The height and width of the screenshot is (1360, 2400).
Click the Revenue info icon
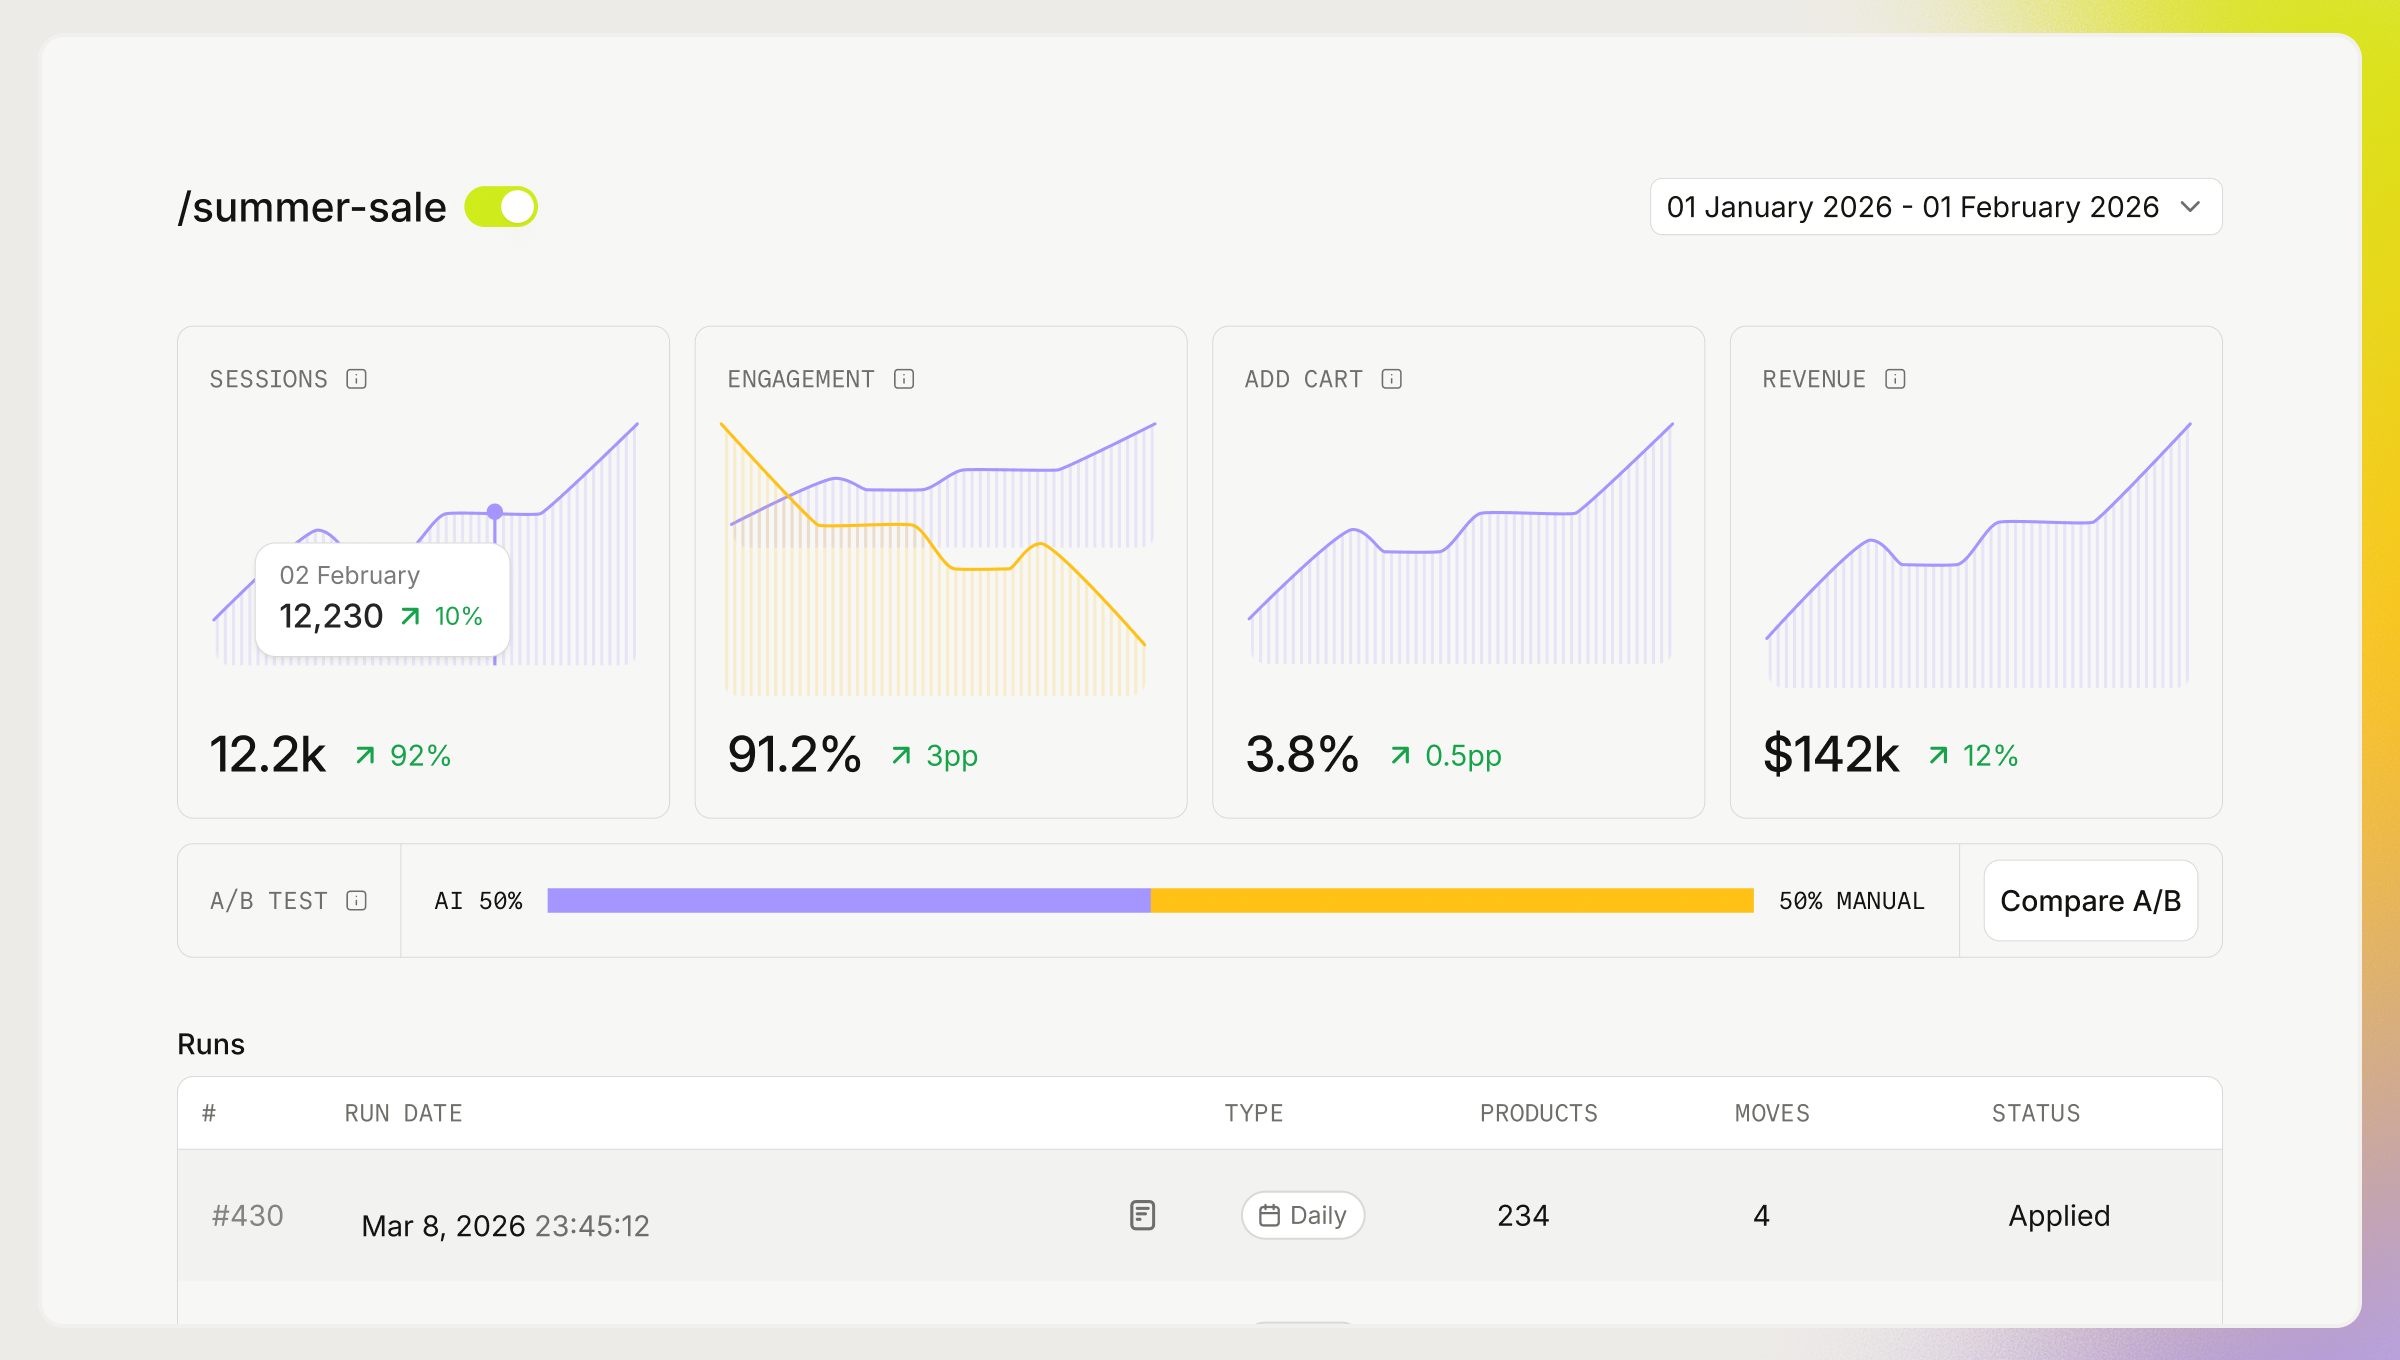pos(1895,379)
